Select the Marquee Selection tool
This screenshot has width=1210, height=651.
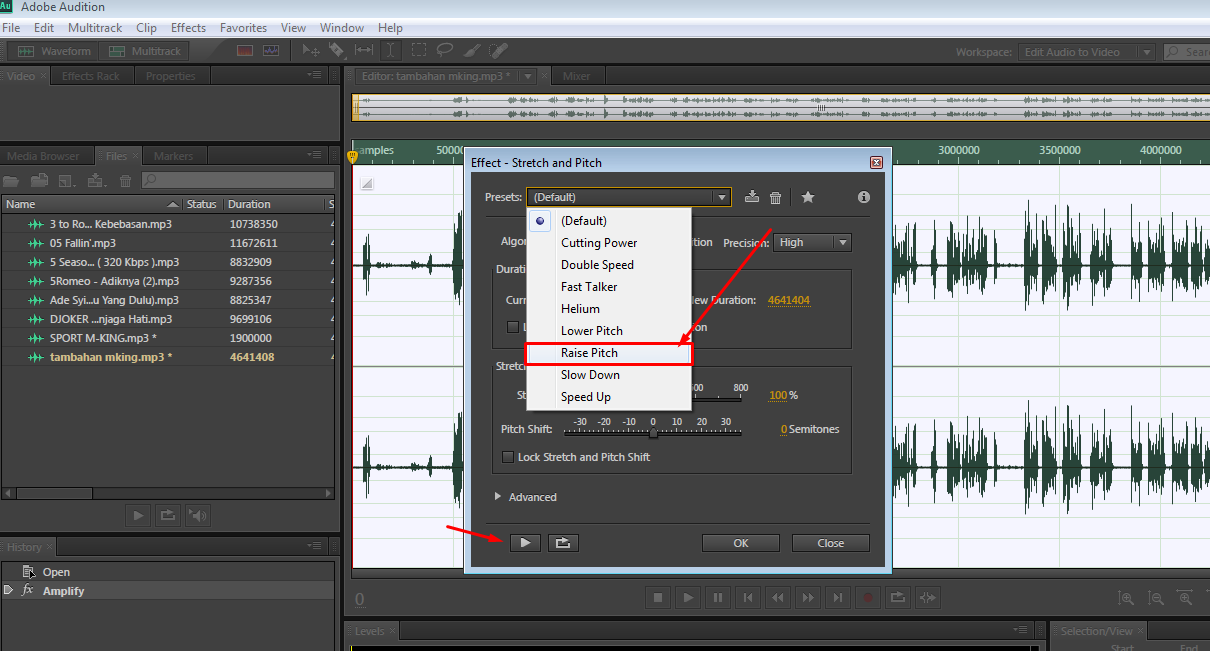click(418, 50)
